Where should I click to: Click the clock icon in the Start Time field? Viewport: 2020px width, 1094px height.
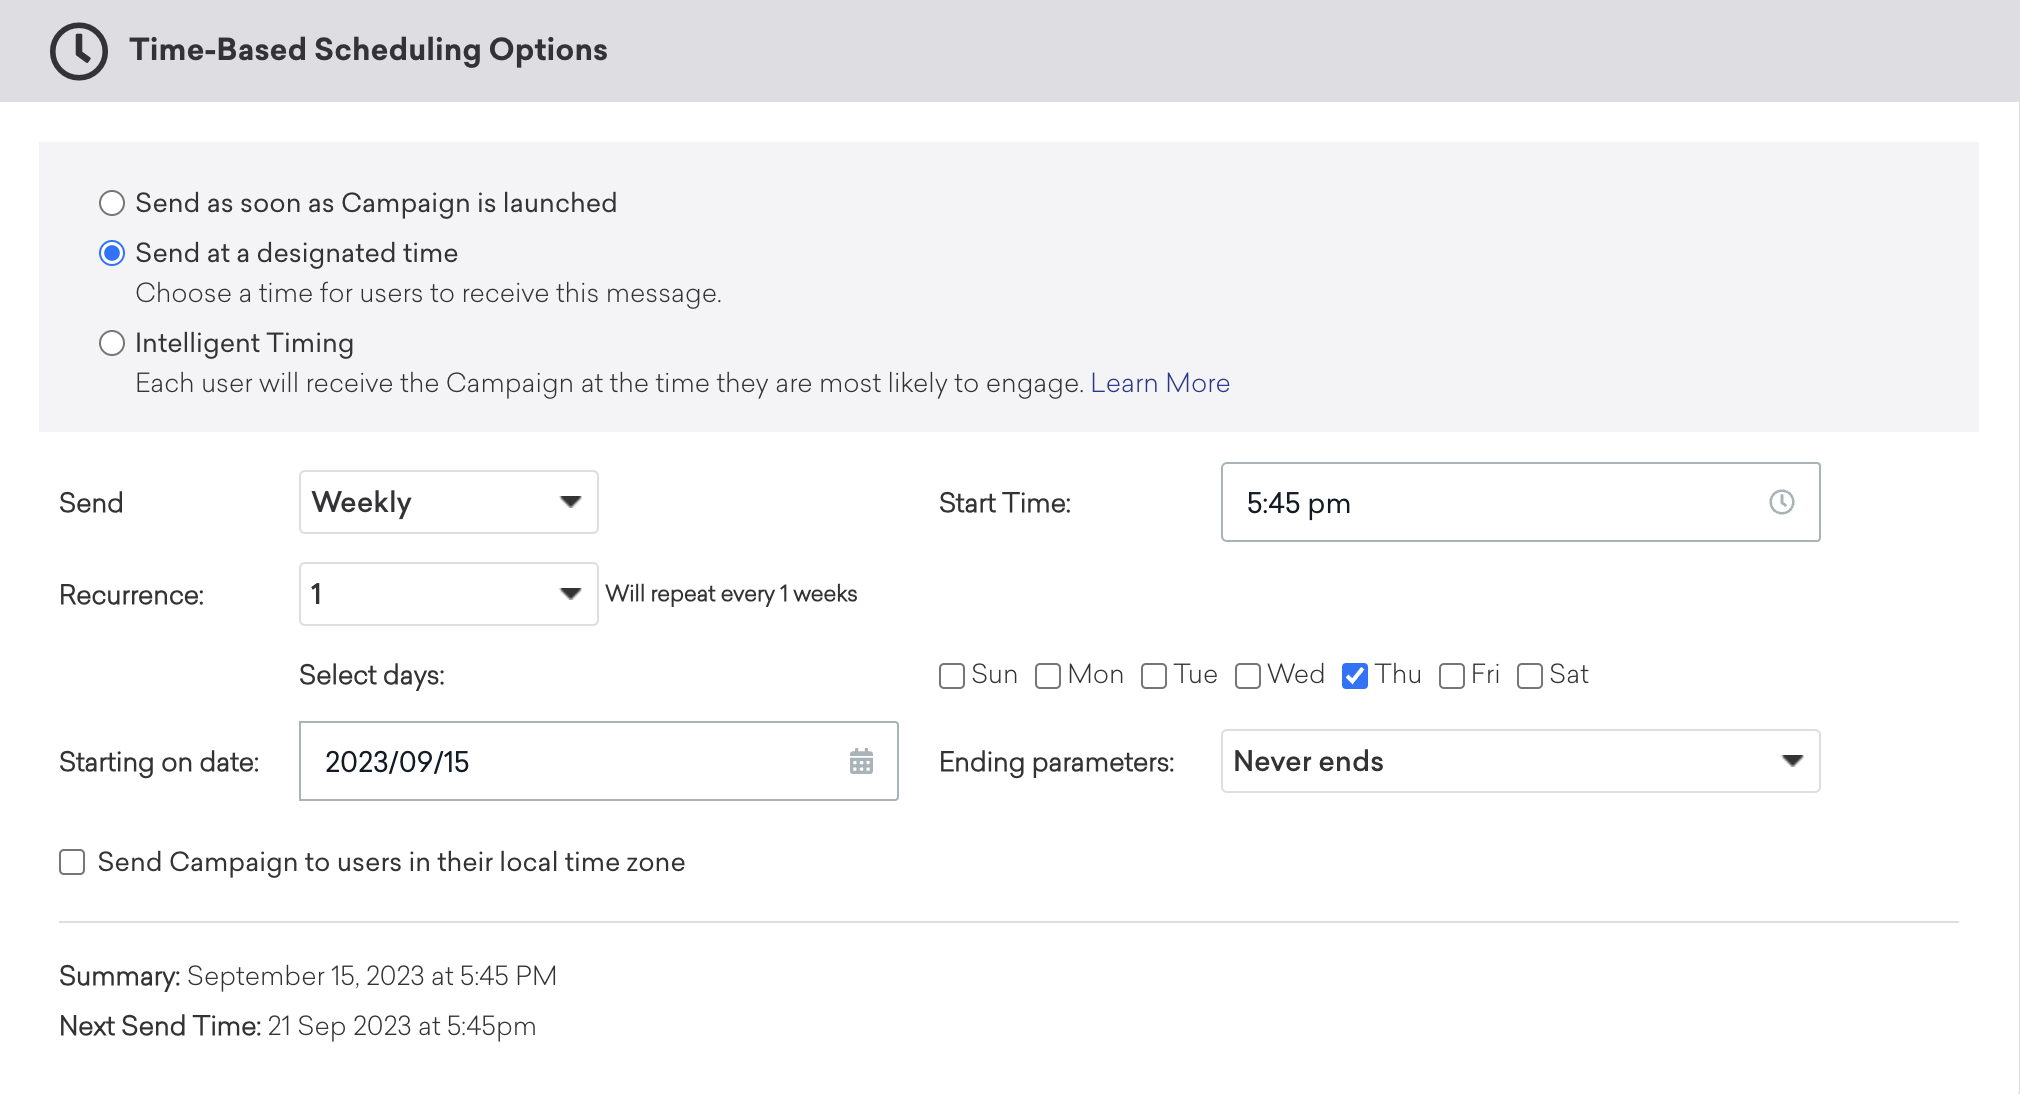1781,502
